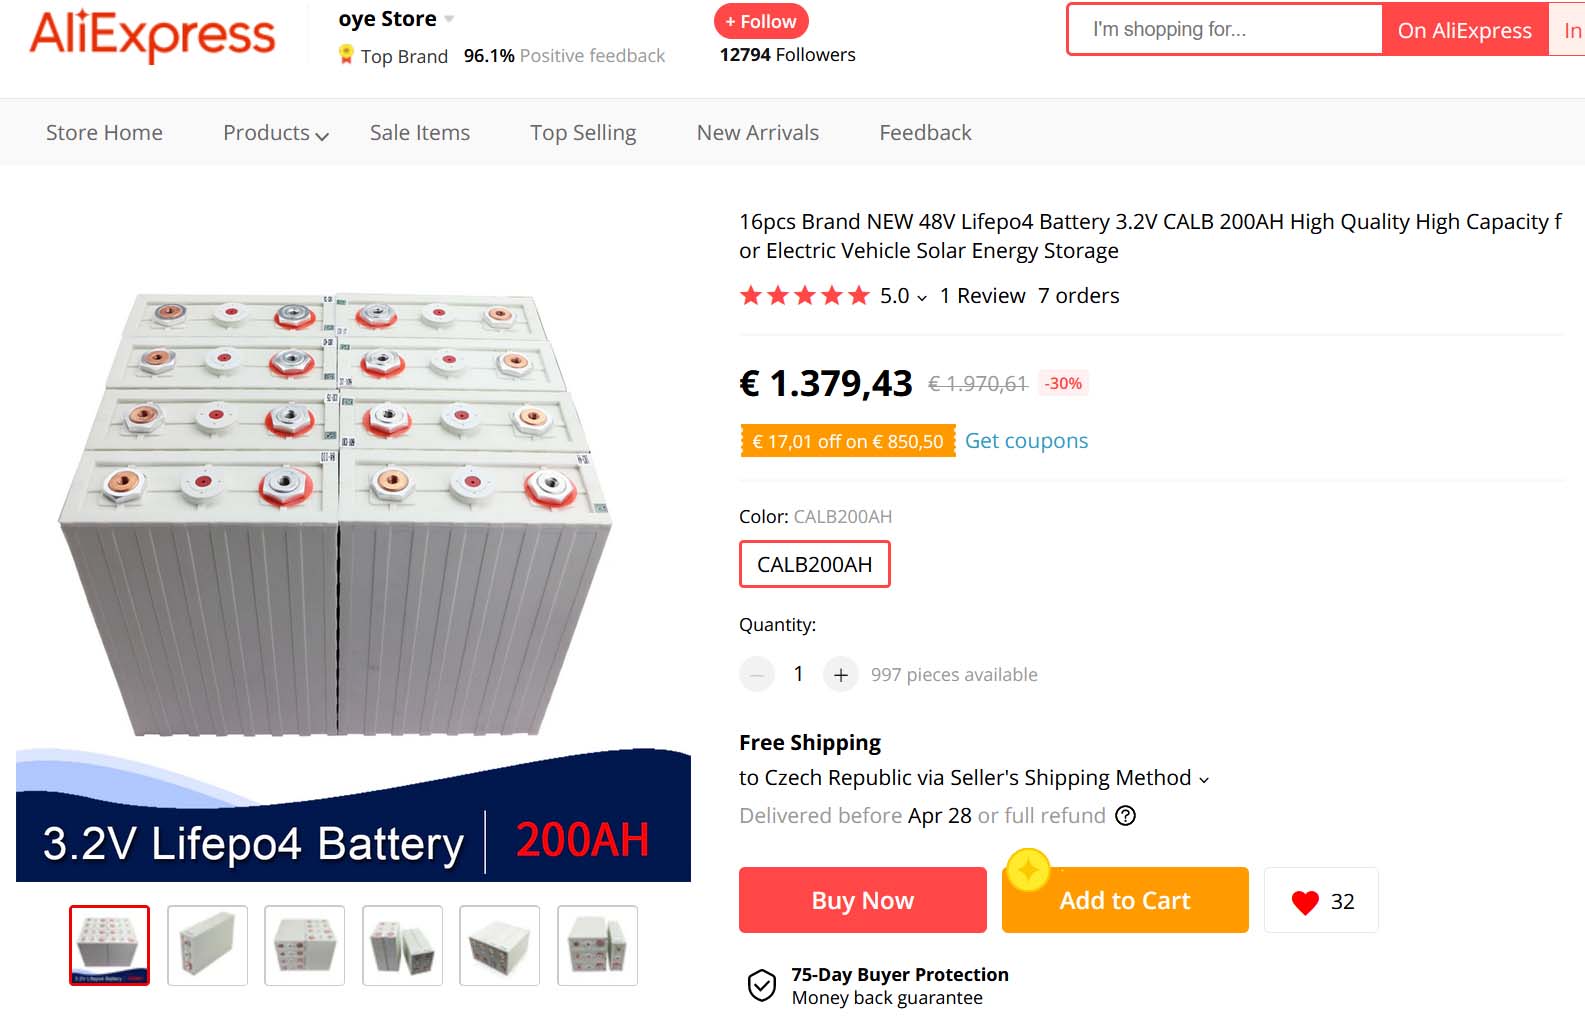Click the AliExpress logo
The width and height of the screenshot is (1585, 1032).
click(152, 36)
